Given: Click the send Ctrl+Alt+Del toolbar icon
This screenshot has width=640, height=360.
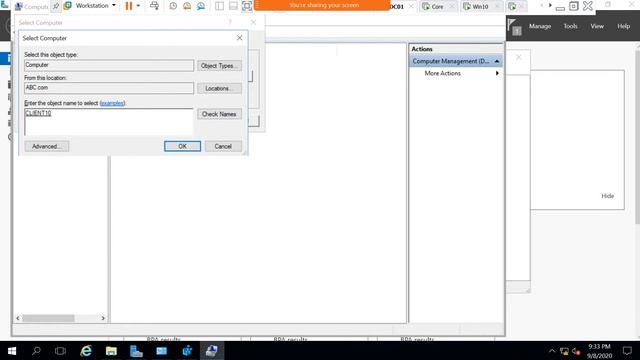Looking at the screenshot, I should 154,6.
